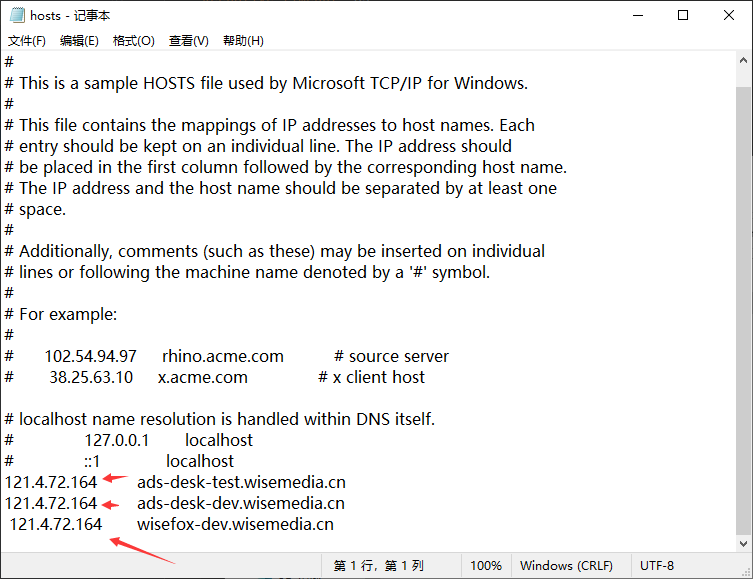Click the ads-desk-test.wisemedia.cn hostname
Image resolution: width=753 pixels, height=579 pixels.
click(x=241, y=482)
